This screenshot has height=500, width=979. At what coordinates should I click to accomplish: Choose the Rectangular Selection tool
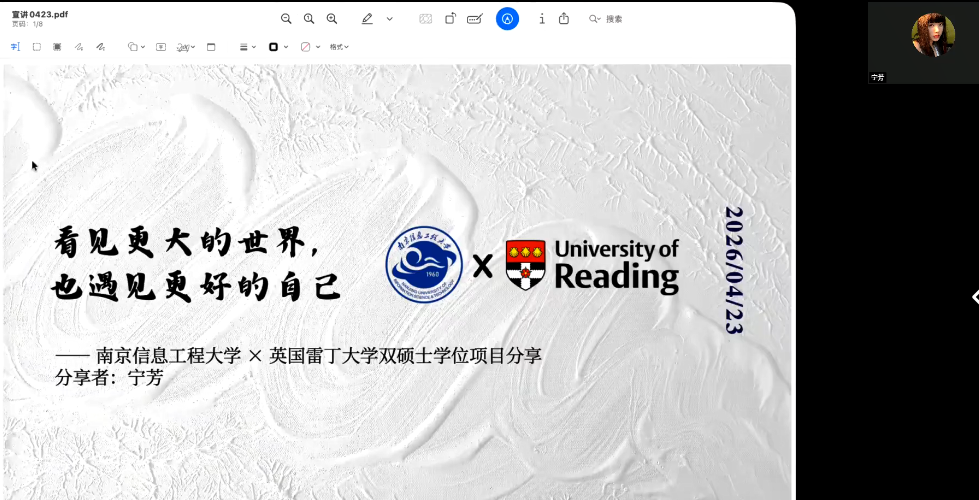[x=37, y=47]
